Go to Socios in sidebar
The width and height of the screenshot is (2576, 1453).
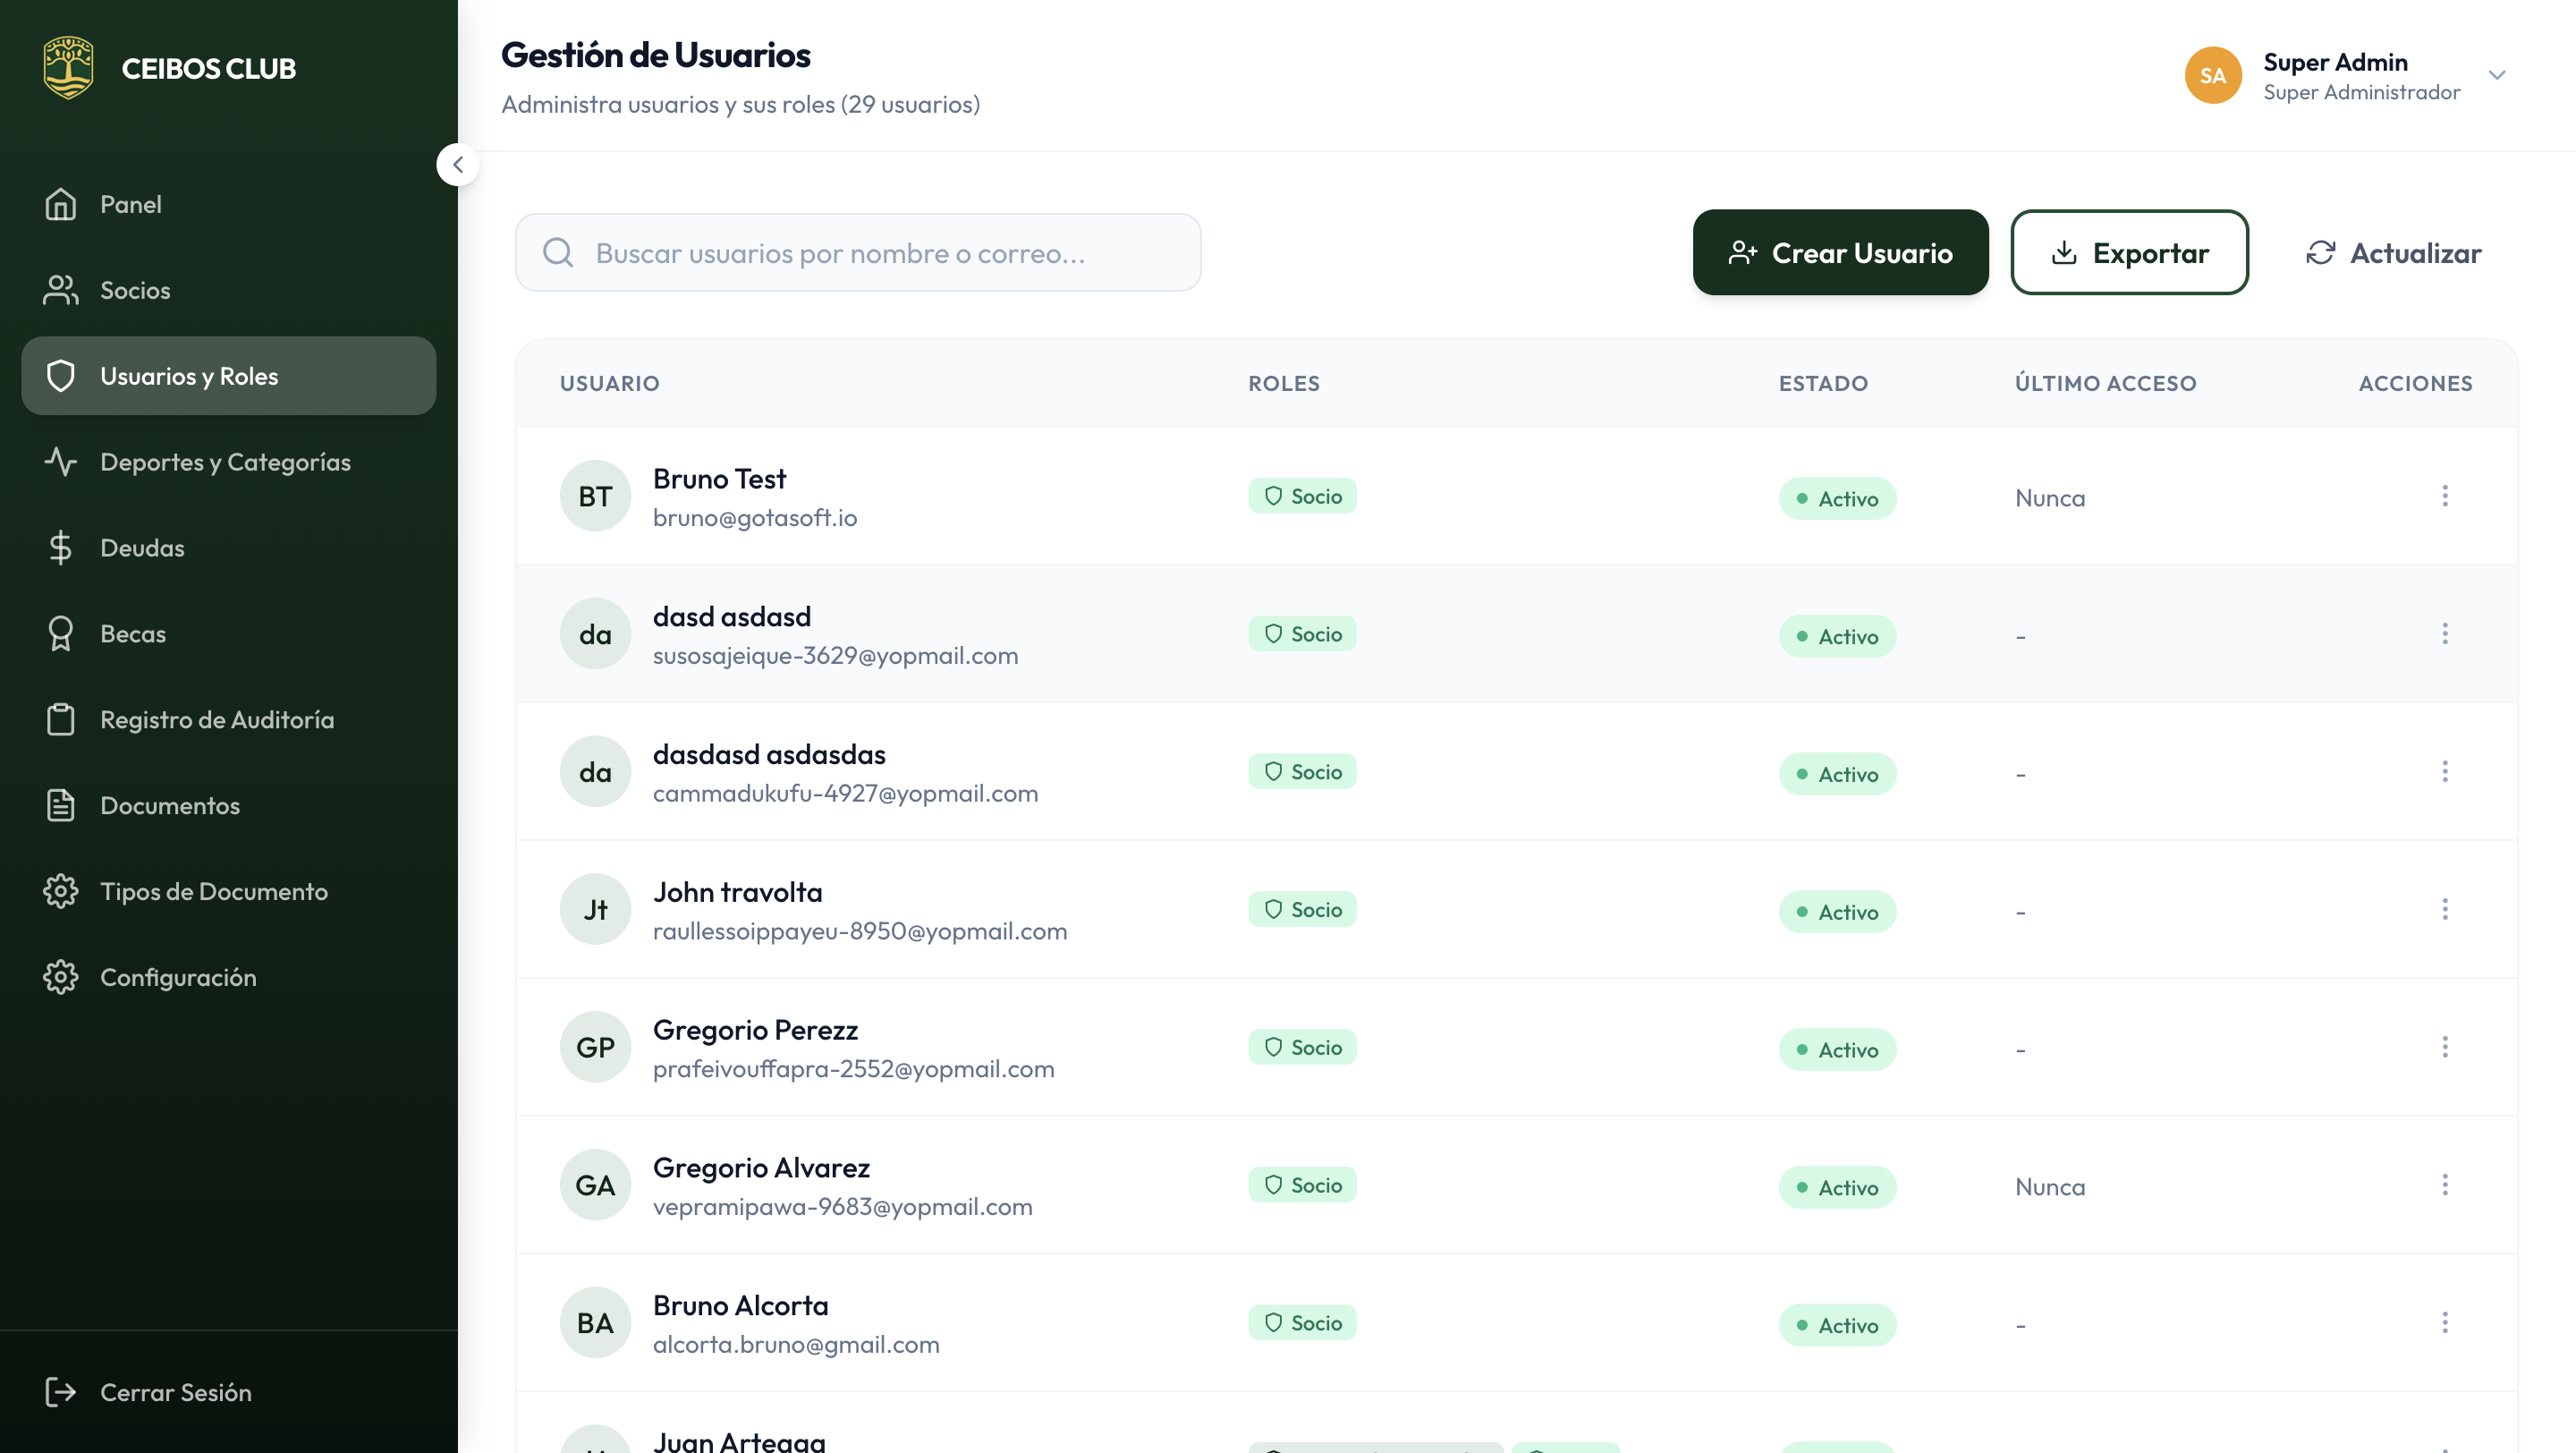(x=135, y=290)
